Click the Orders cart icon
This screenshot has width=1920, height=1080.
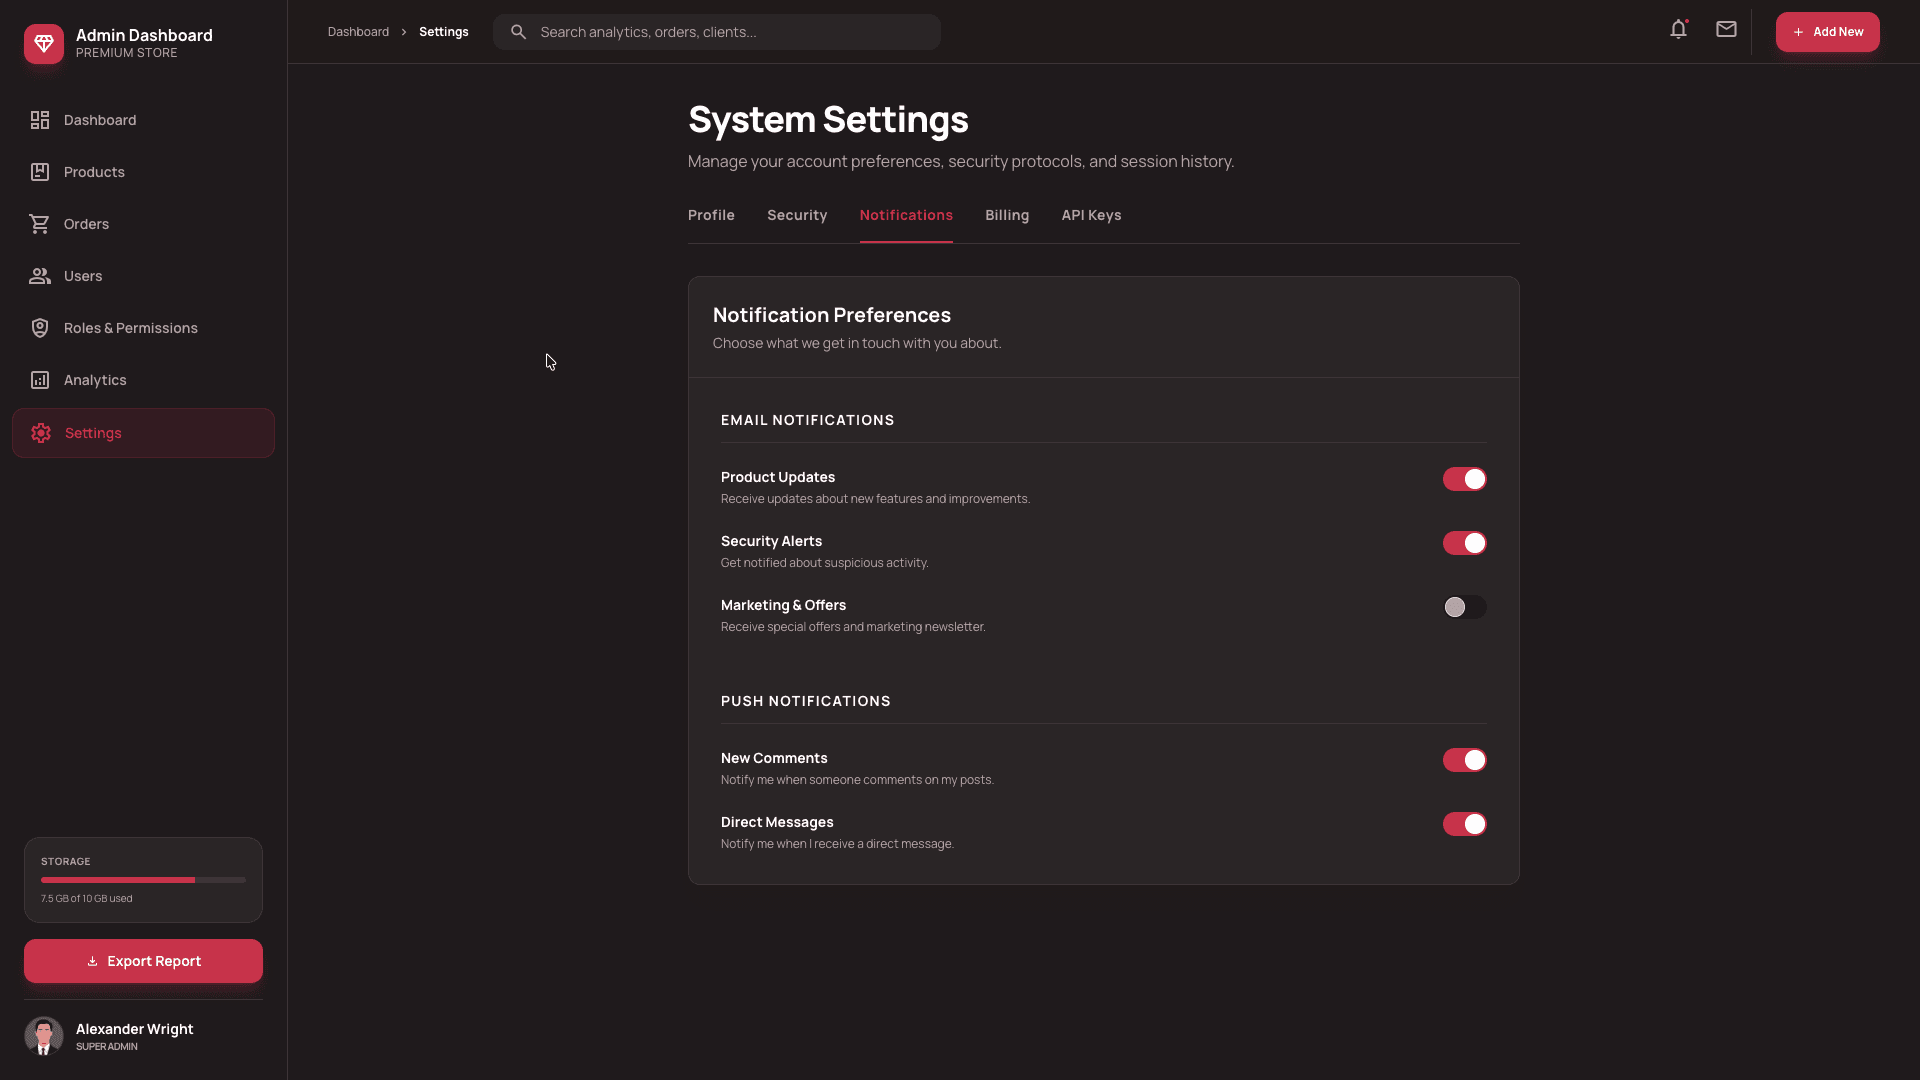click(x=40, y=224)
